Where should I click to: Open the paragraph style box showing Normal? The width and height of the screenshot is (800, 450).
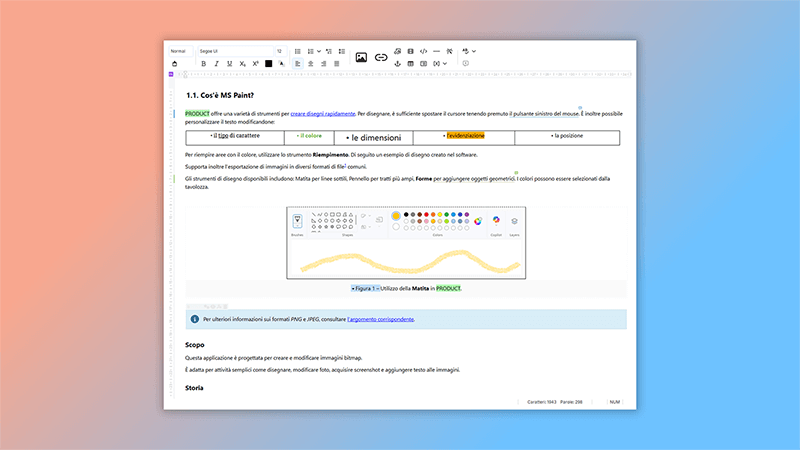tap(181, 51)
